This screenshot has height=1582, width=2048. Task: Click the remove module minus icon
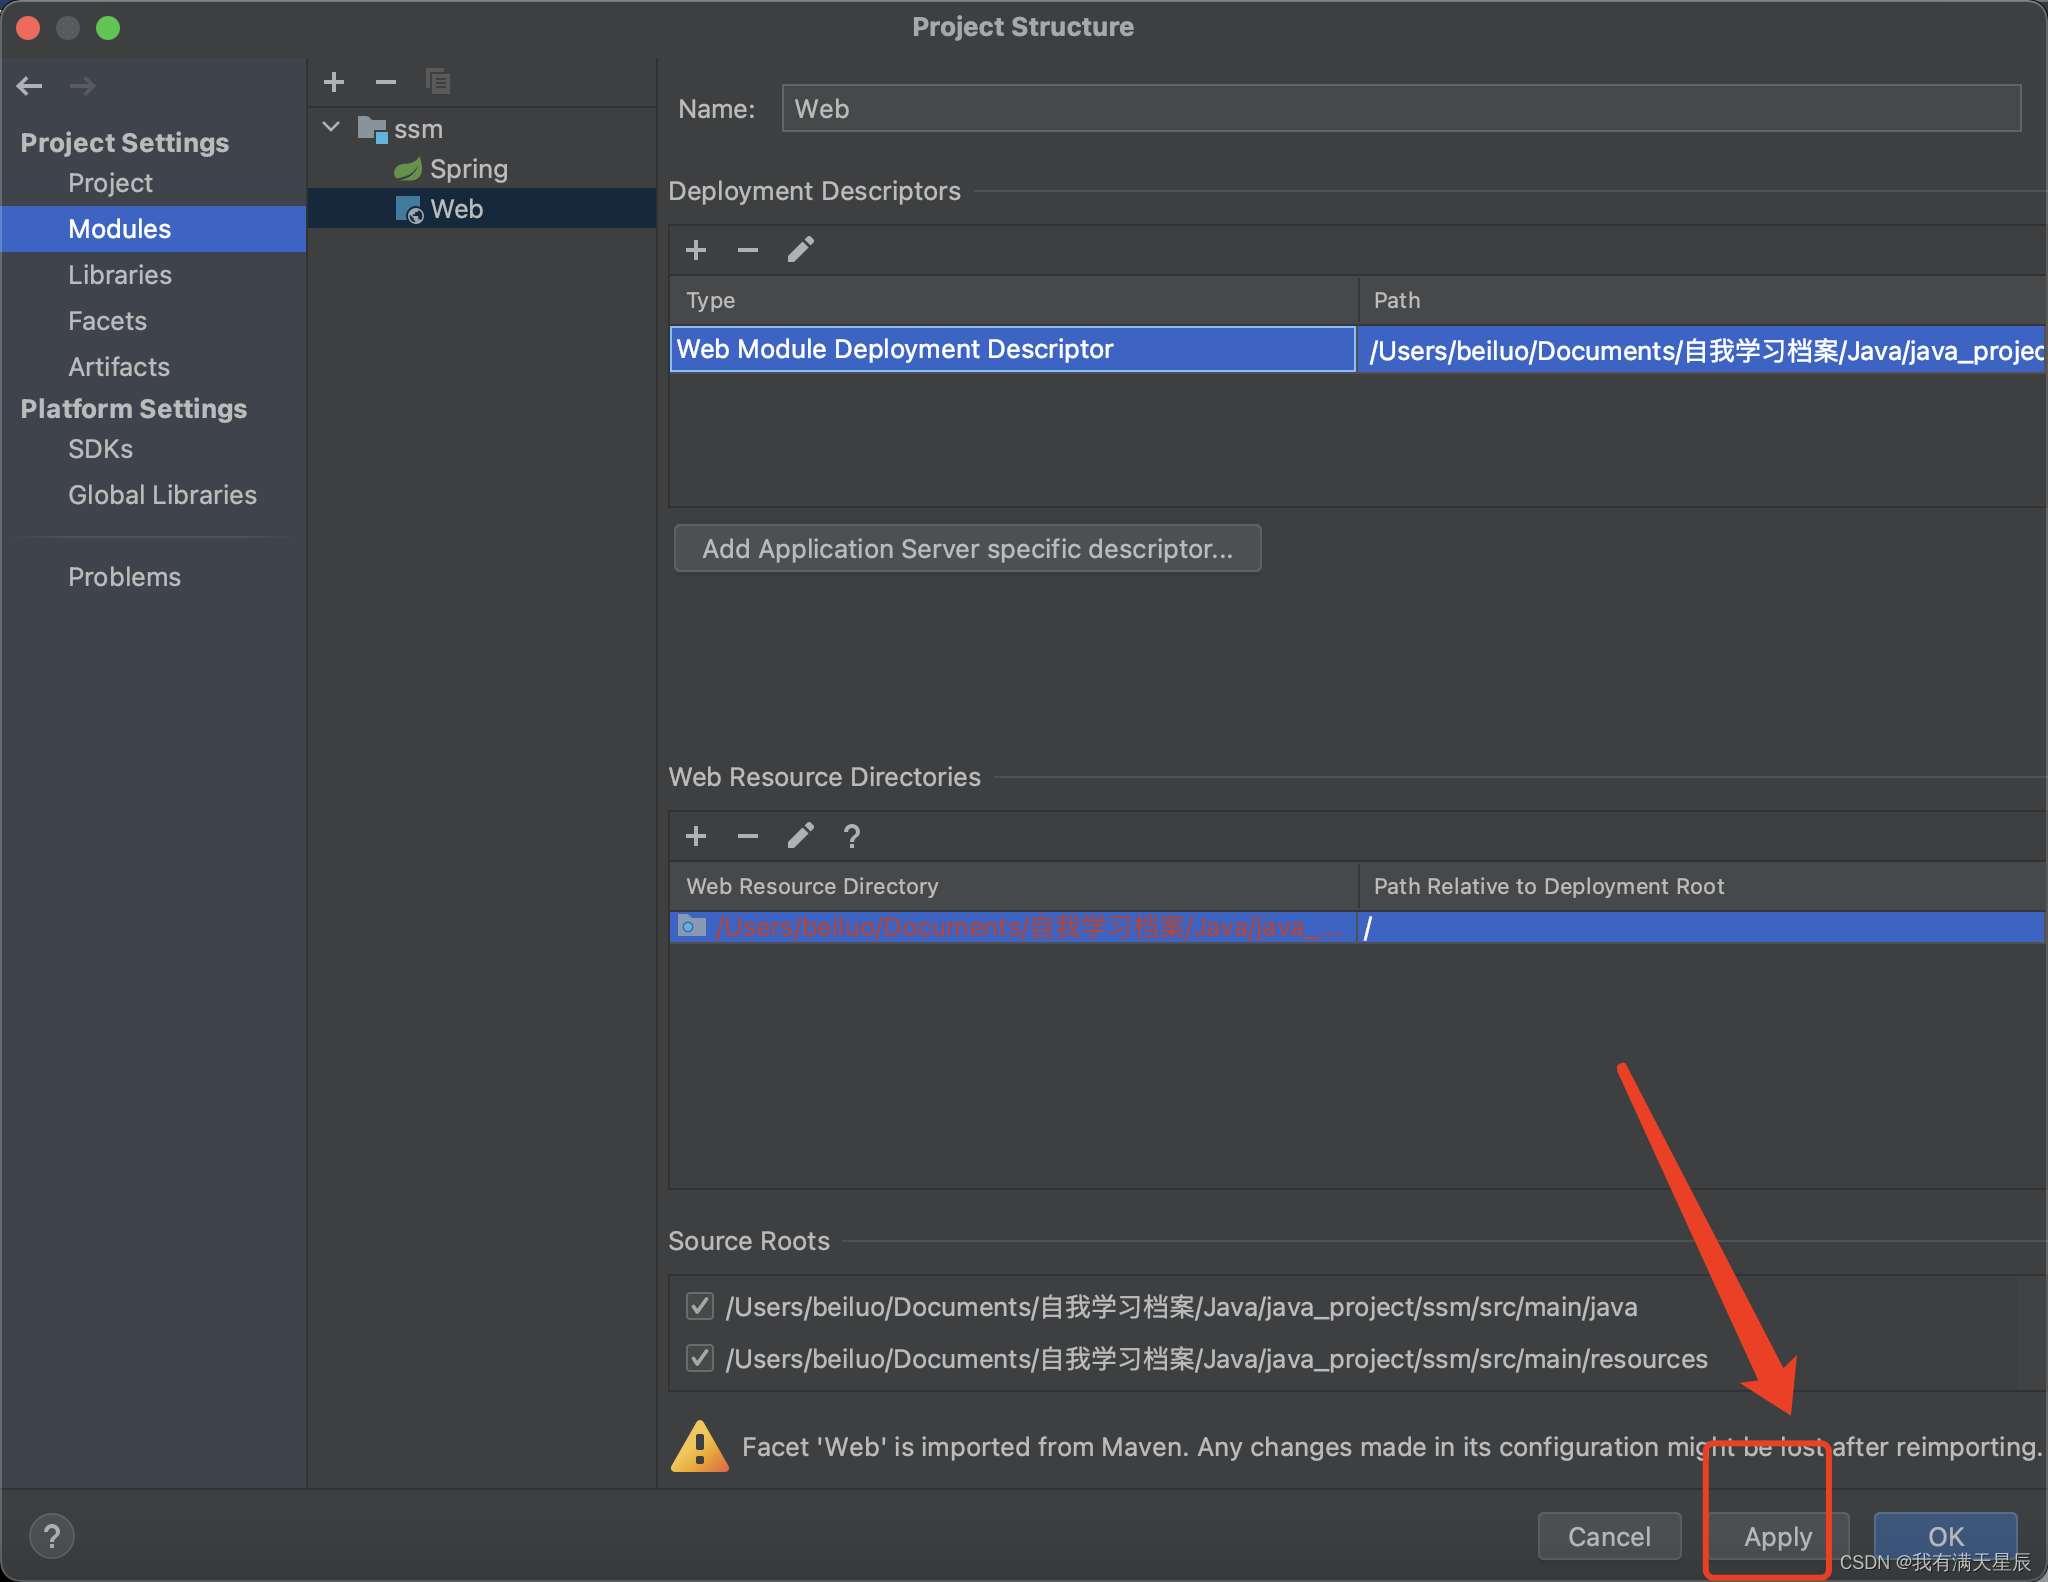tap(386, 82)
